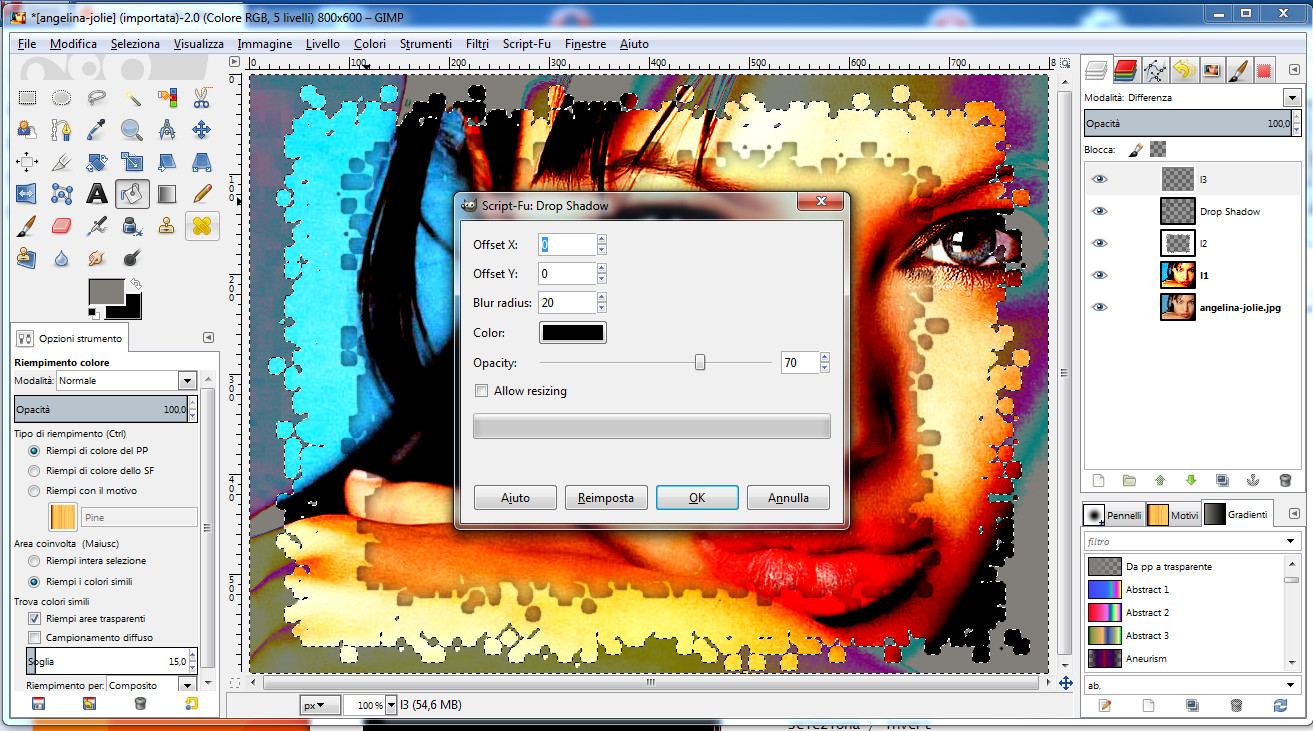Click the Annulla button

(788, 497)
